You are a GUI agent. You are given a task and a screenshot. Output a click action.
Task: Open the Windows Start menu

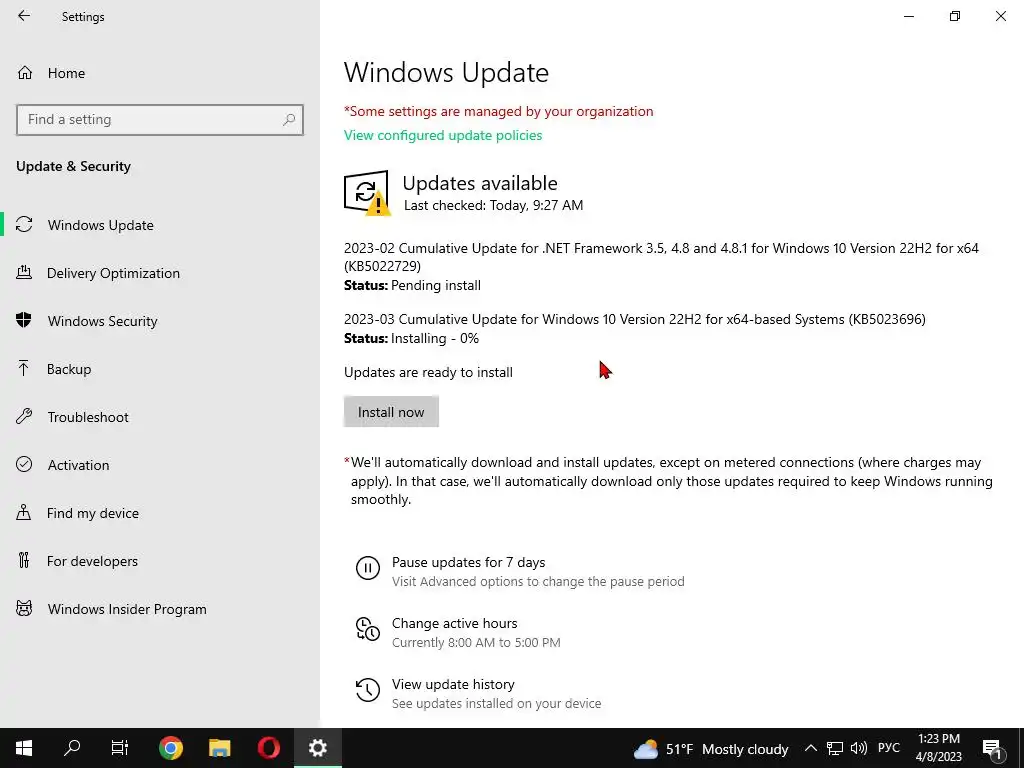point(24,748)
